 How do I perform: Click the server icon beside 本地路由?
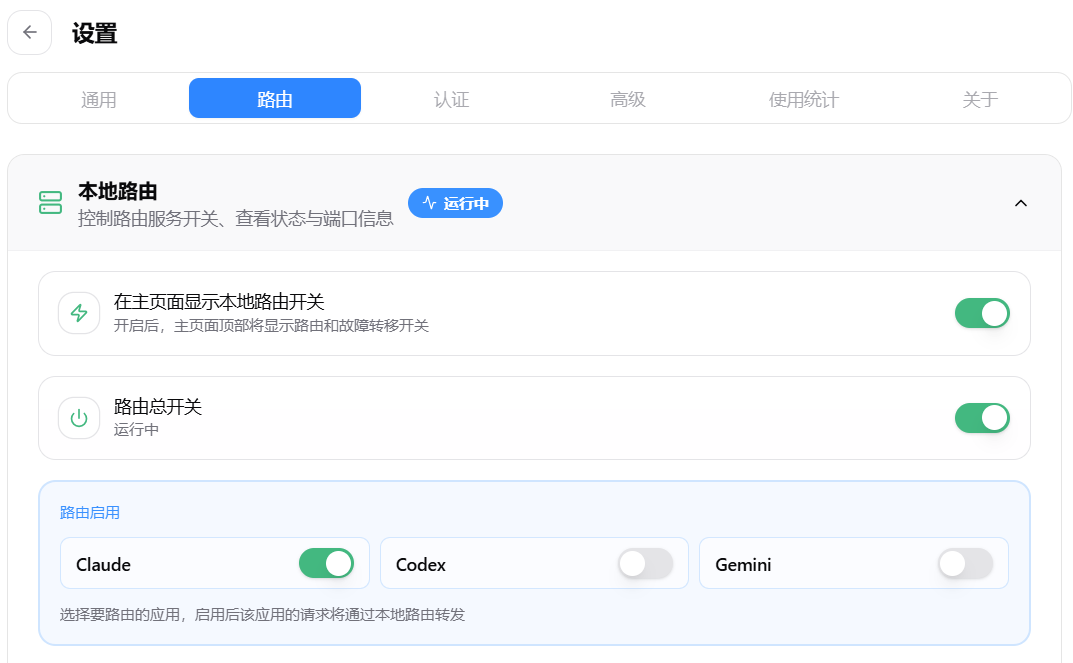tap(51, 203)
